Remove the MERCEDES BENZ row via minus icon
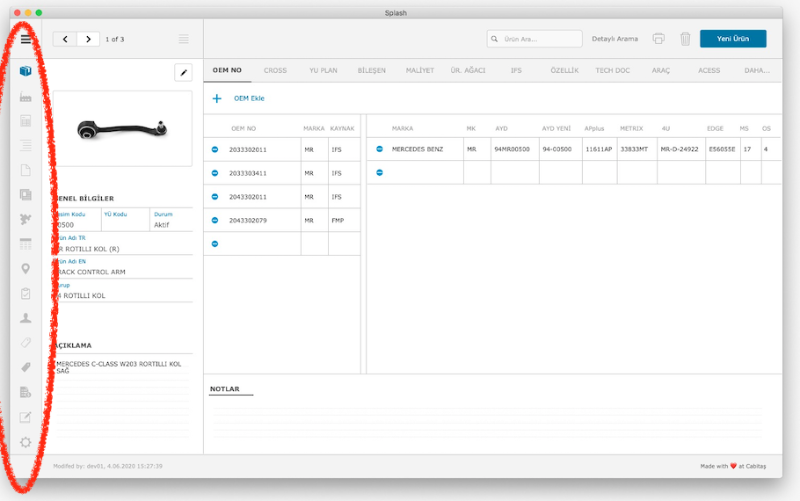Image resolution: width=800 pixels, height=501 pixels. coord(380,149)
